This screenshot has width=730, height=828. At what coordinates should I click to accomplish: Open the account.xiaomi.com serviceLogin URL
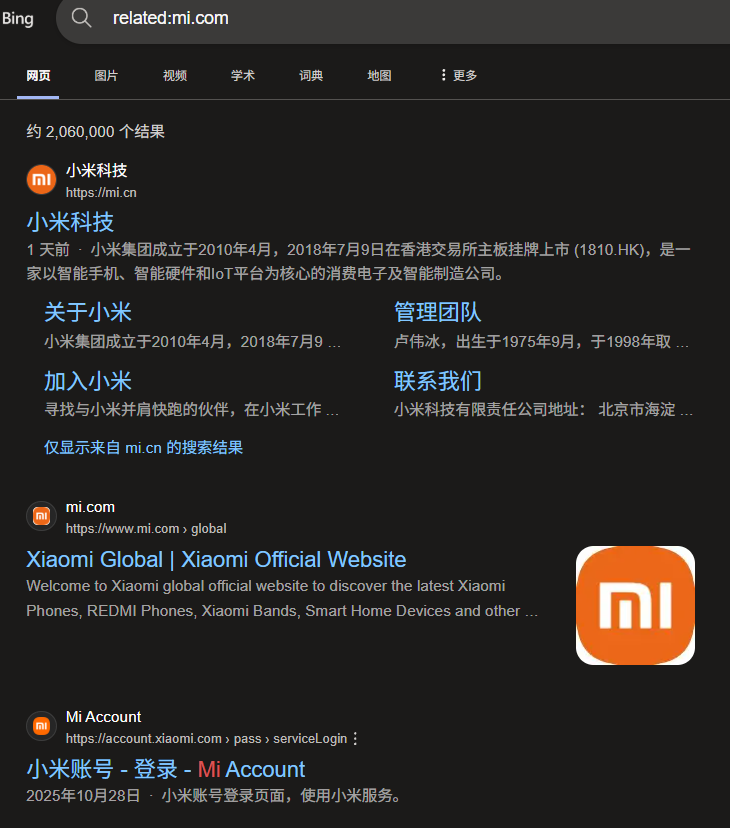206,739
